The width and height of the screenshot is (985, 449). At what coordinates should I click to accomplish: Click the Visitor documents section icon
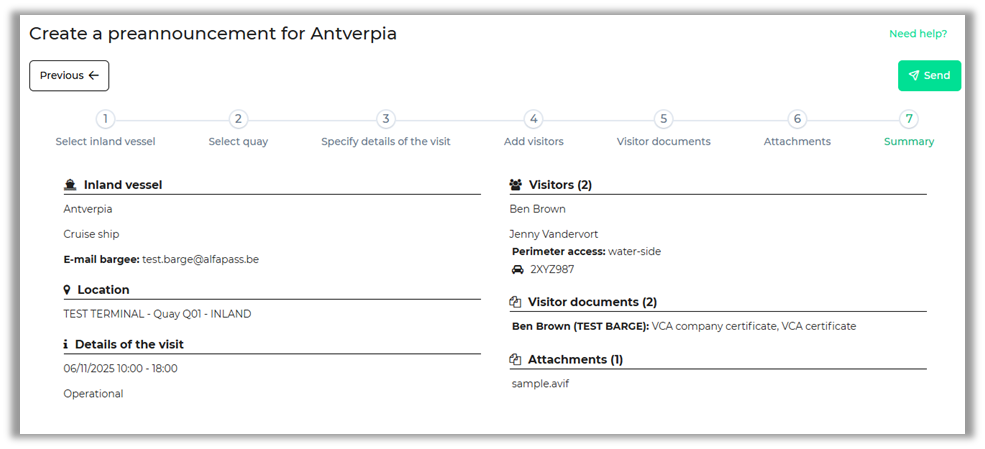pyautogui.click(x=516, y=302)
